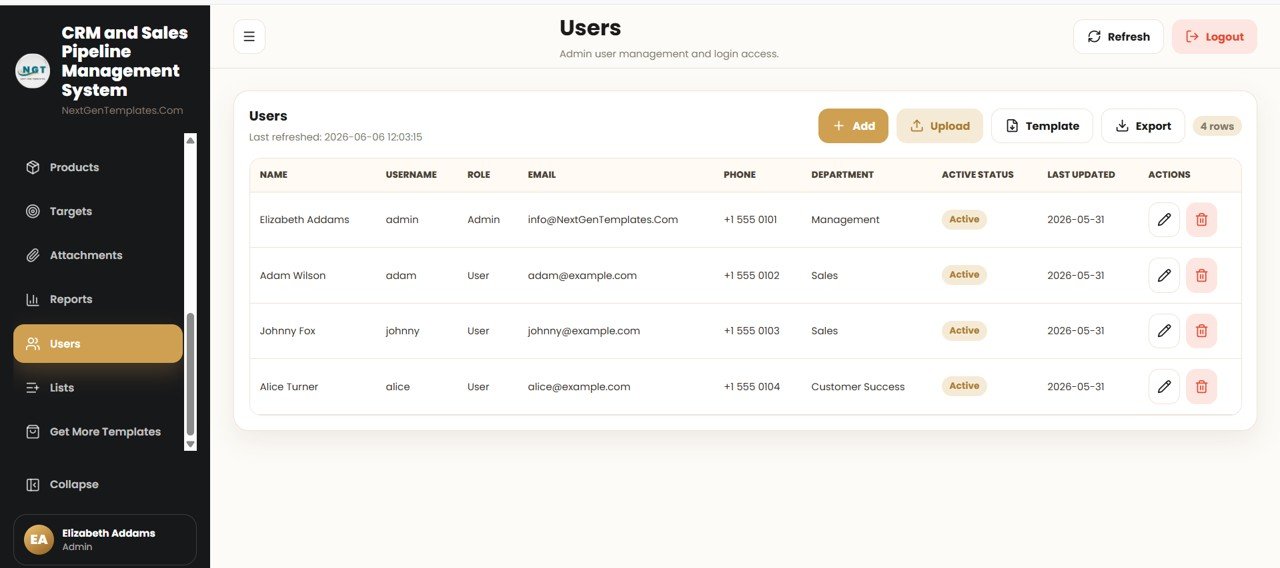Viewport: 1280px width, 568px height.
Task: Open the hamburger menu toggle
Action: 249,37
